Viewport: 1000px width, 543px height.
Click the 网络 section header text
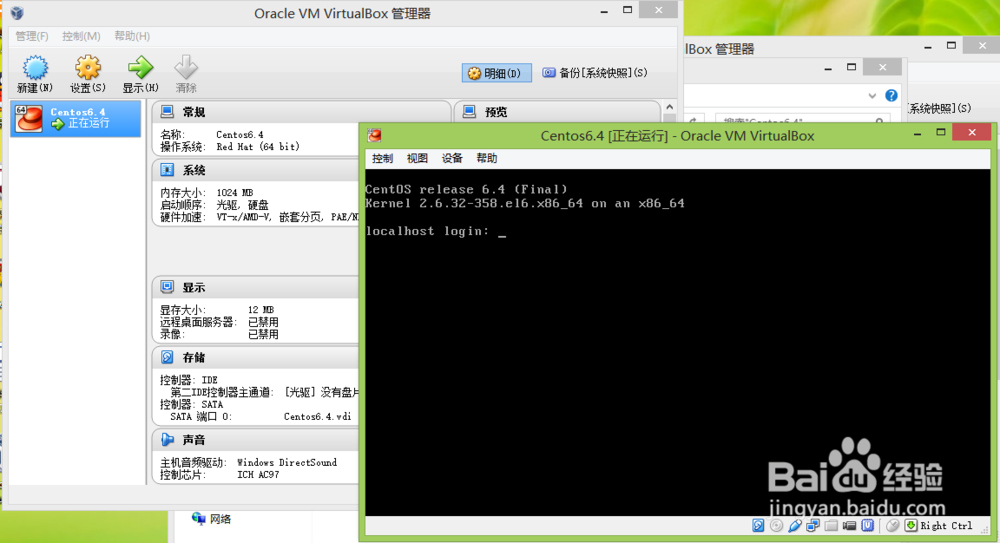pyautogui.click(x=220, y=519)
